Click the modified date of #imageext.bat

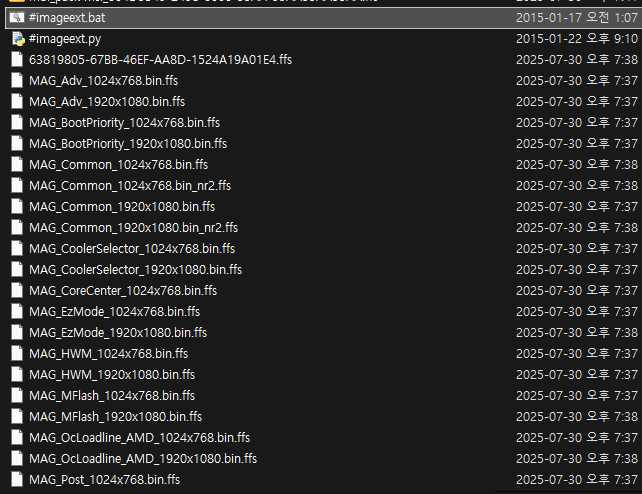(x=577, y=18)
